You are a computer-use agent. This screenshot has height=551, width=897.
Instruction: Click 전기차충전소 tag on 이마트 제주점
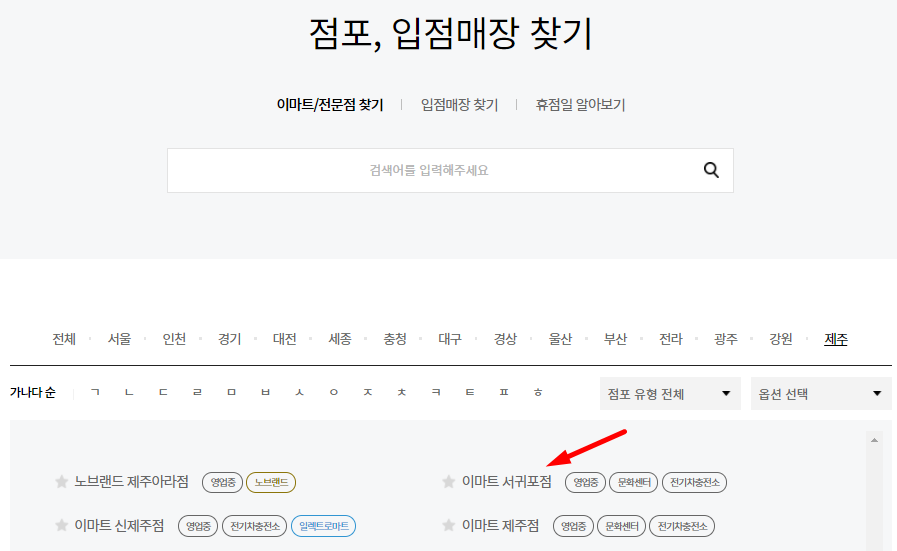[682, 526]
